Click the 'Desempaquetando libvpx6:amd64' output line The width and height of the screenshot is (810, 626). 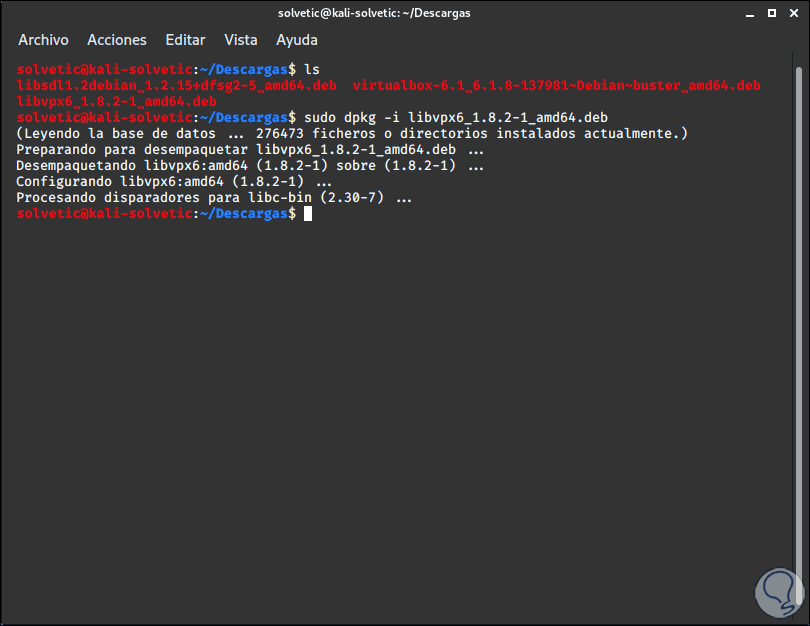pyautogui.click(x=250, y=165)
